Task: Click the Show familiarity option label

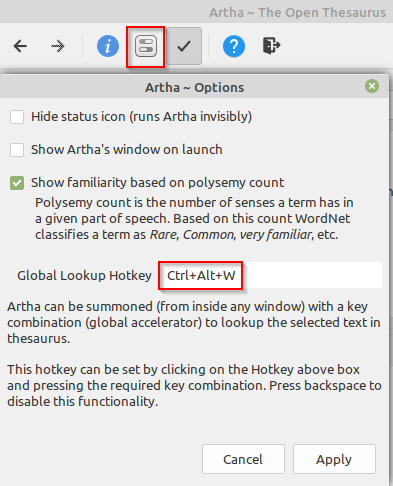Action: click(157, 183)
